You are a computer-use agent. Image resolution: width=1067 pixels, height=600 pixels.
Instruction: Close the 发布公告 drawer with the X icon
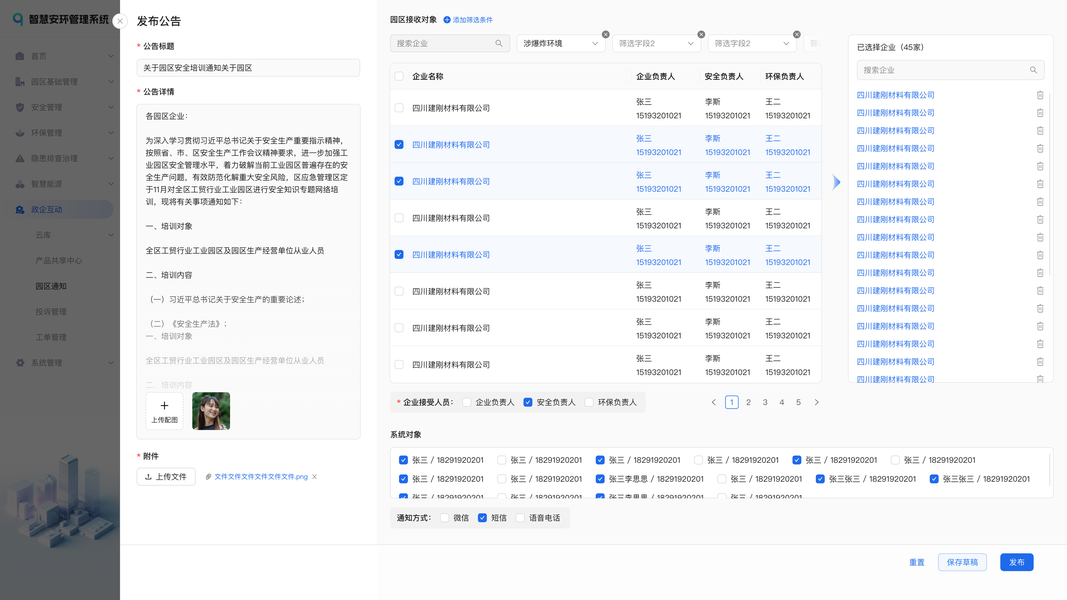(120, 21)
